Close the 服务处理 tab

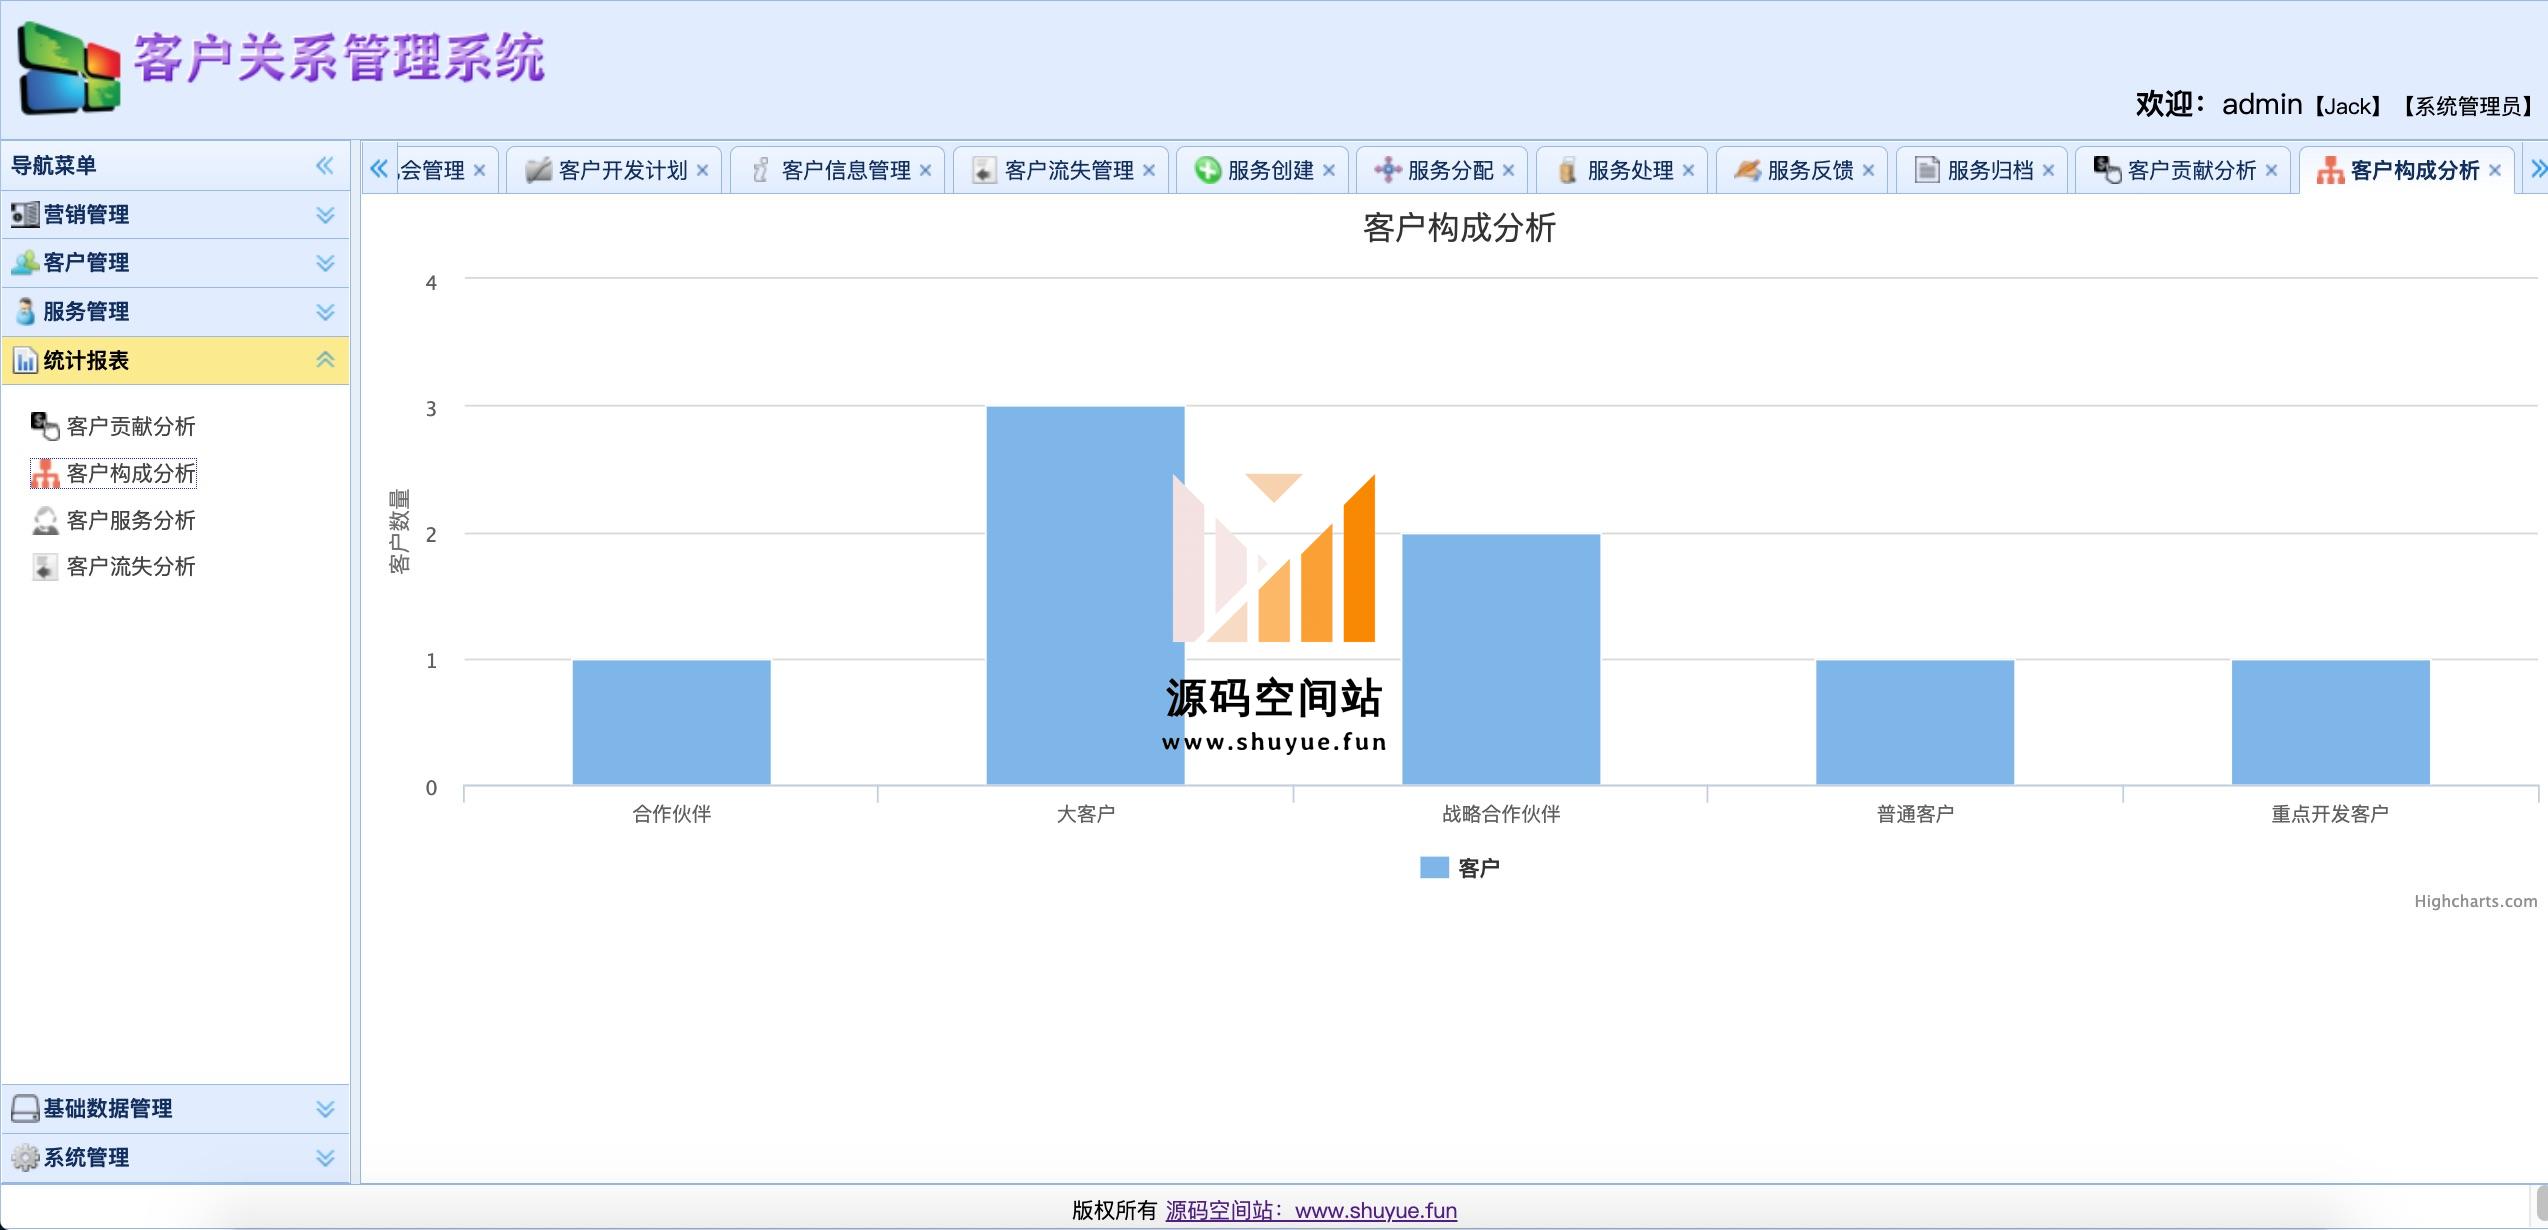click(1688, 171)
